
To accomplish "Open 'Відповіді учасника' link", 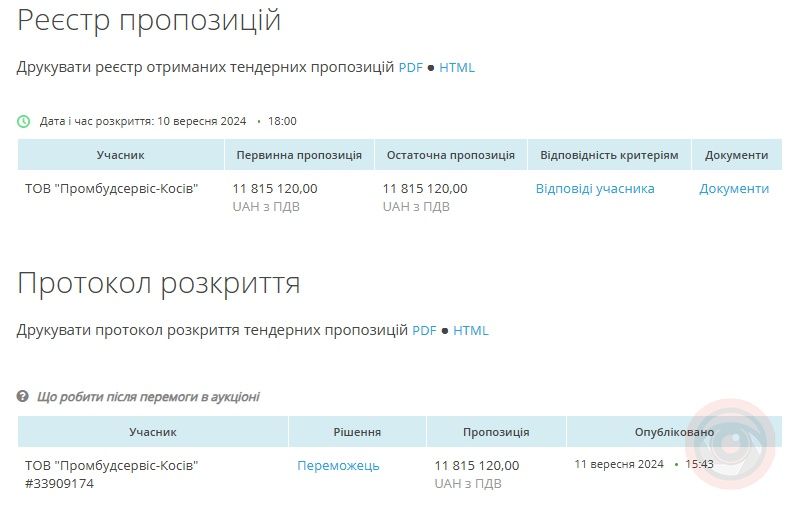I will pyautogui.click(x=595, y=189).
